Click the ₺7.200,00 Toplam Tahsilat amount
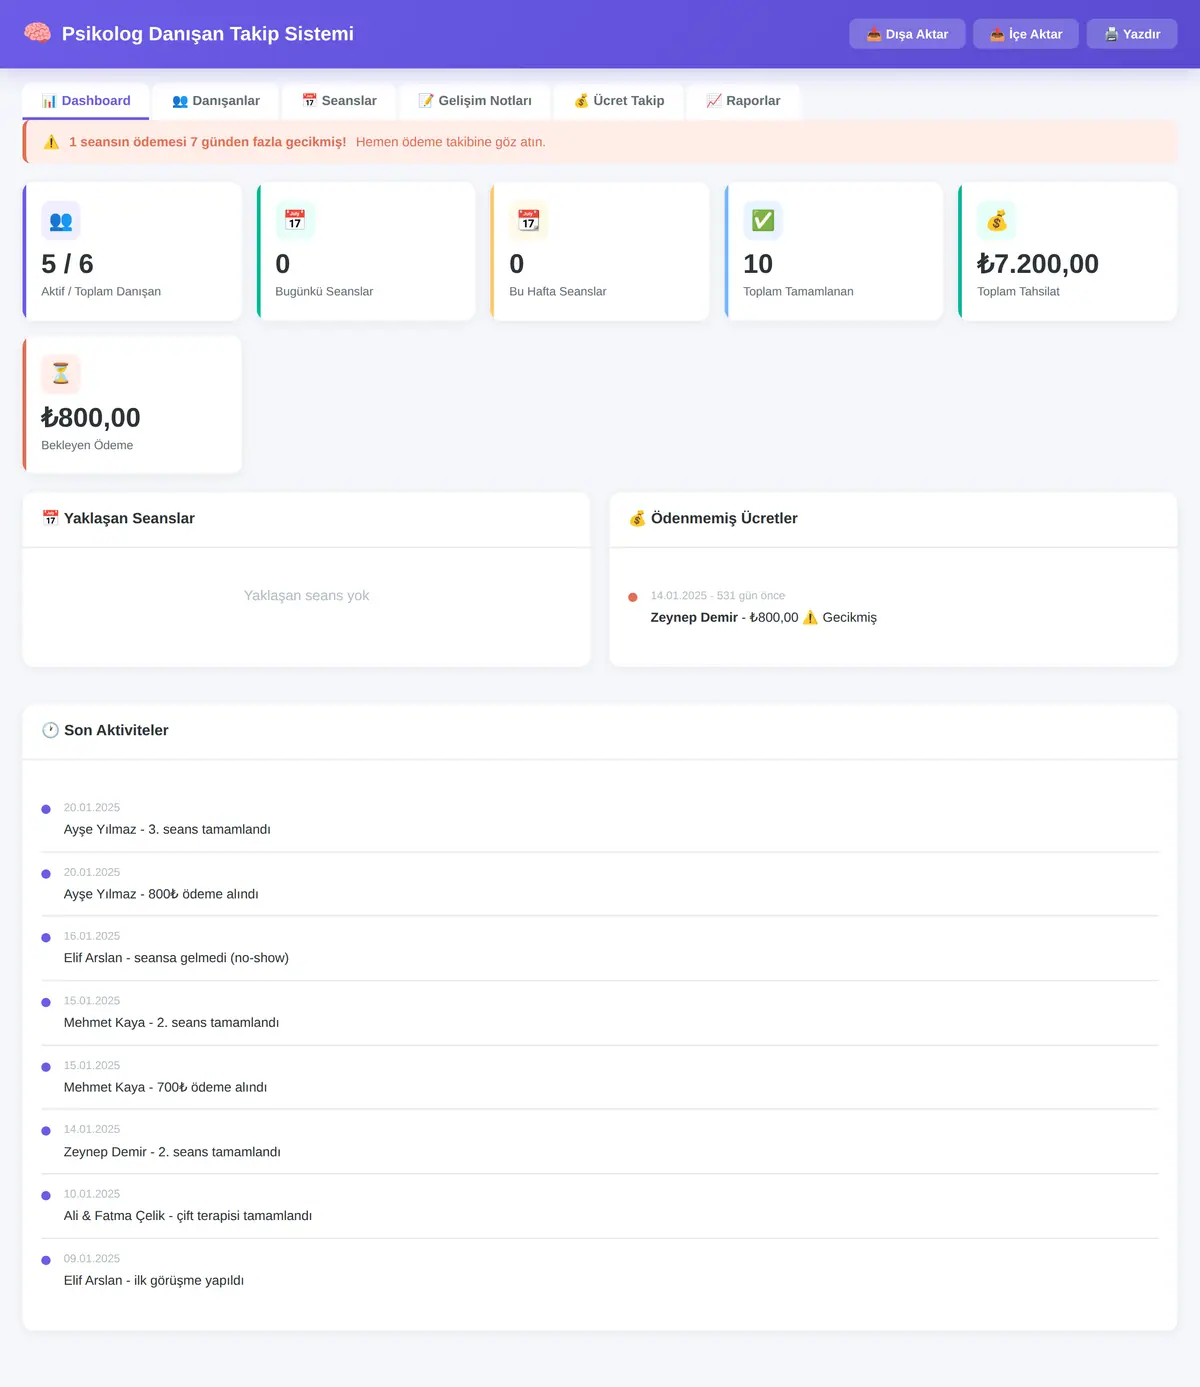1200x1387 pixels. click(1038, 264)
